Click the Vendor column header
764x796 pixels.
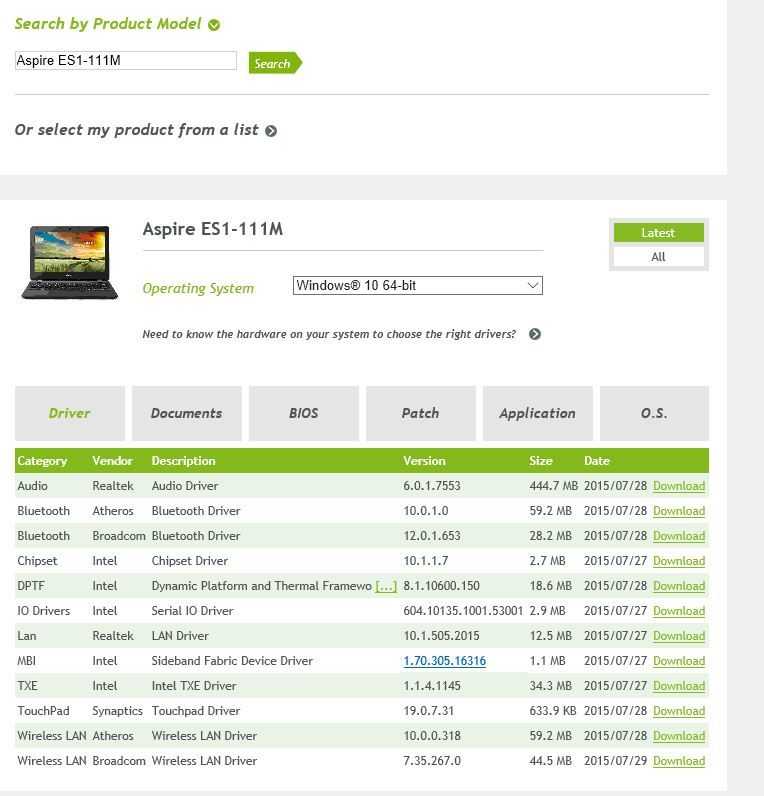pos(112,461)
